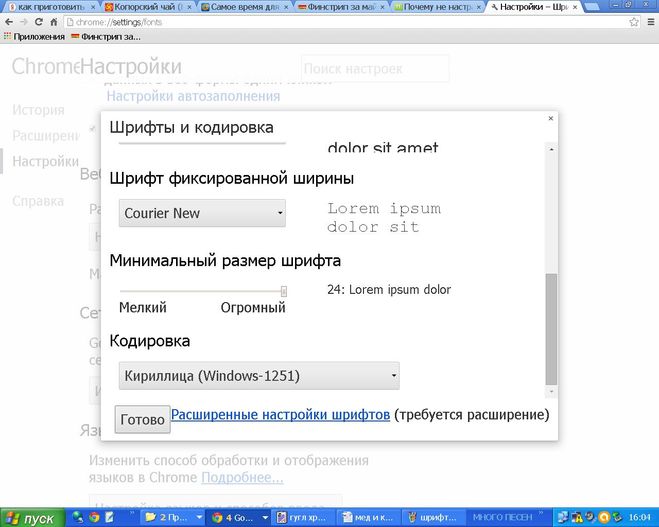
Task: Click the МНОГО ПЕСЕН taskbar toolbar
Action: (502, 517)
